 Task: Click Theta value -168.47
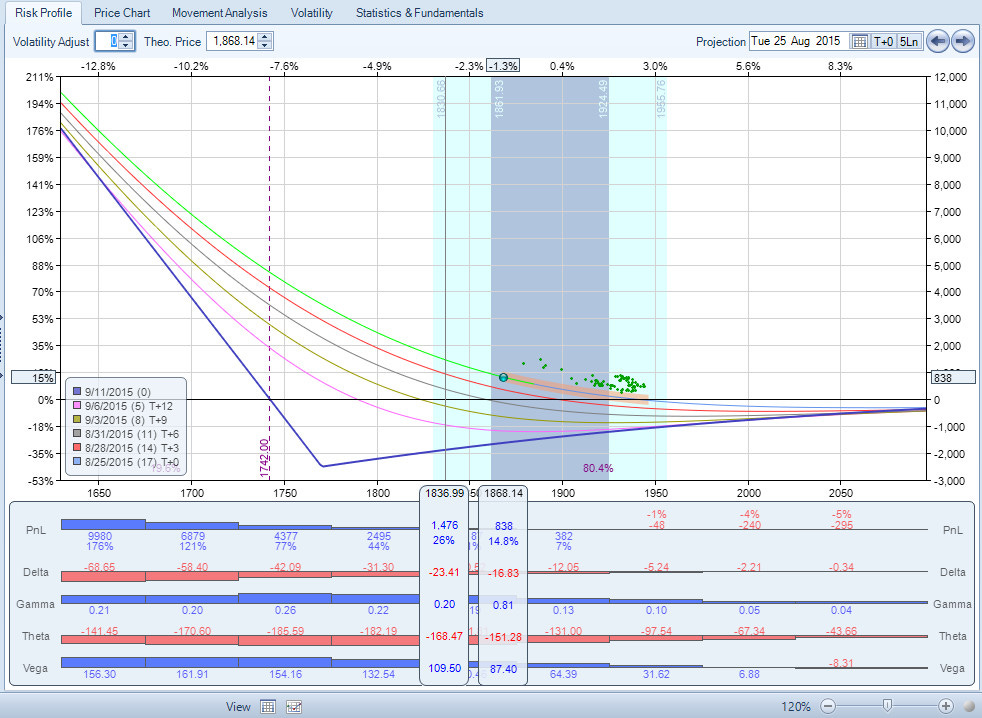click(445, 636)
